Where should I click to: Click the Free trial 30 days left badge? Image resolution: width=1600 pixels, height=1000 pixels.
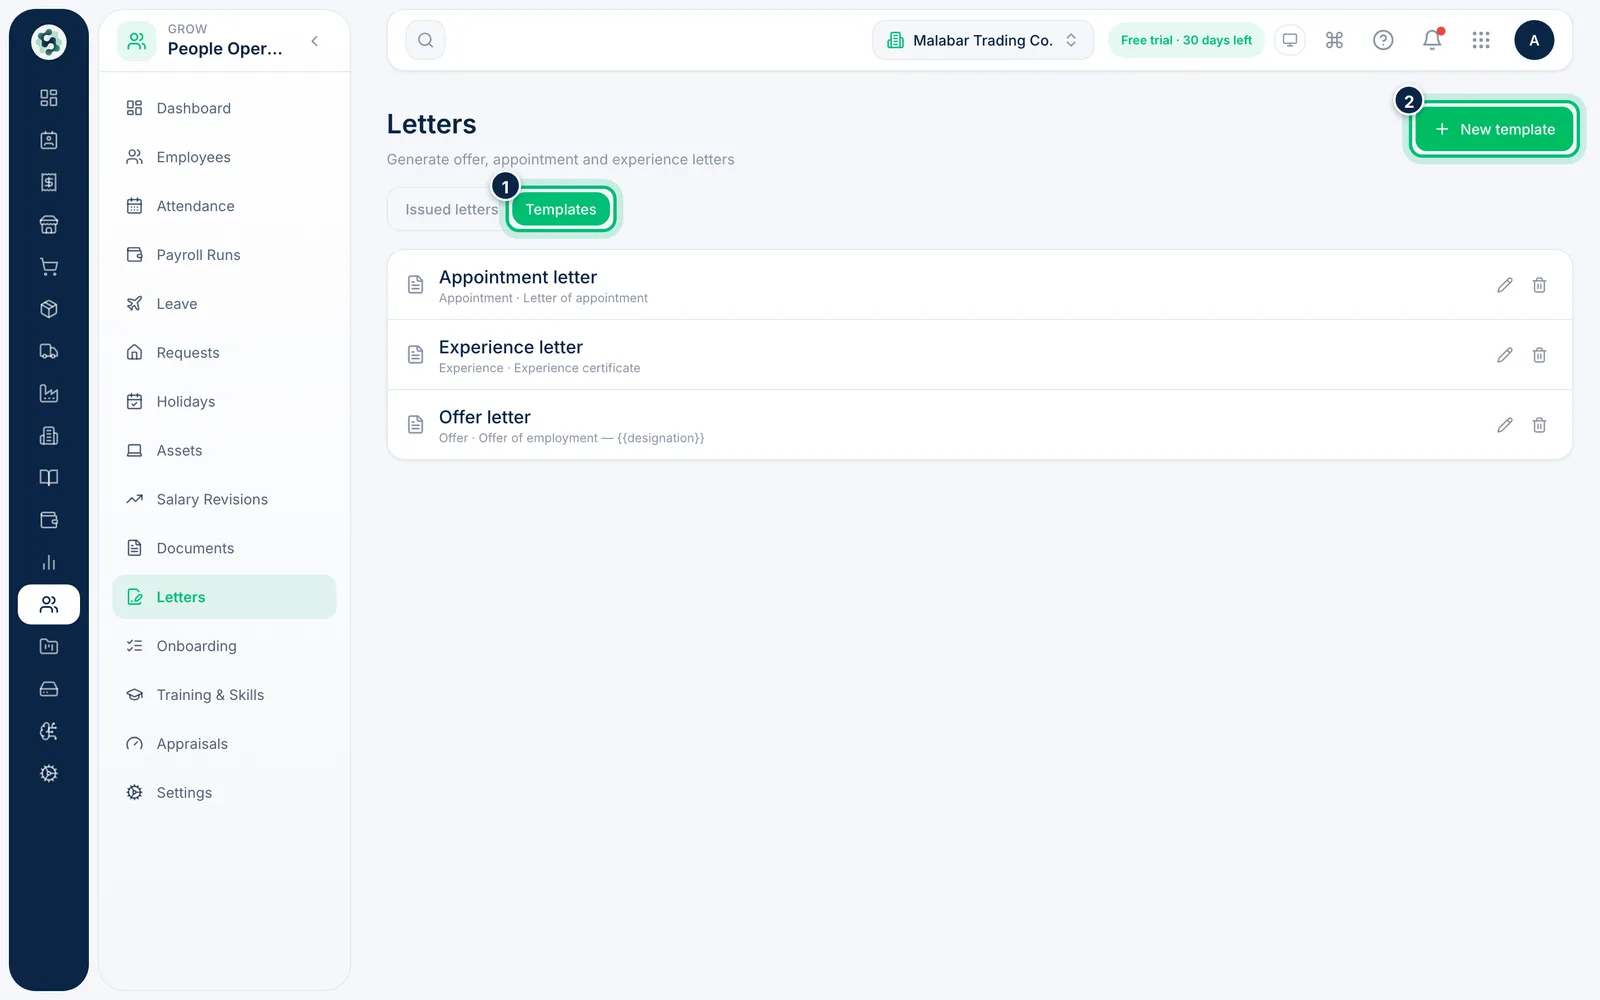tap(1186, 40)
